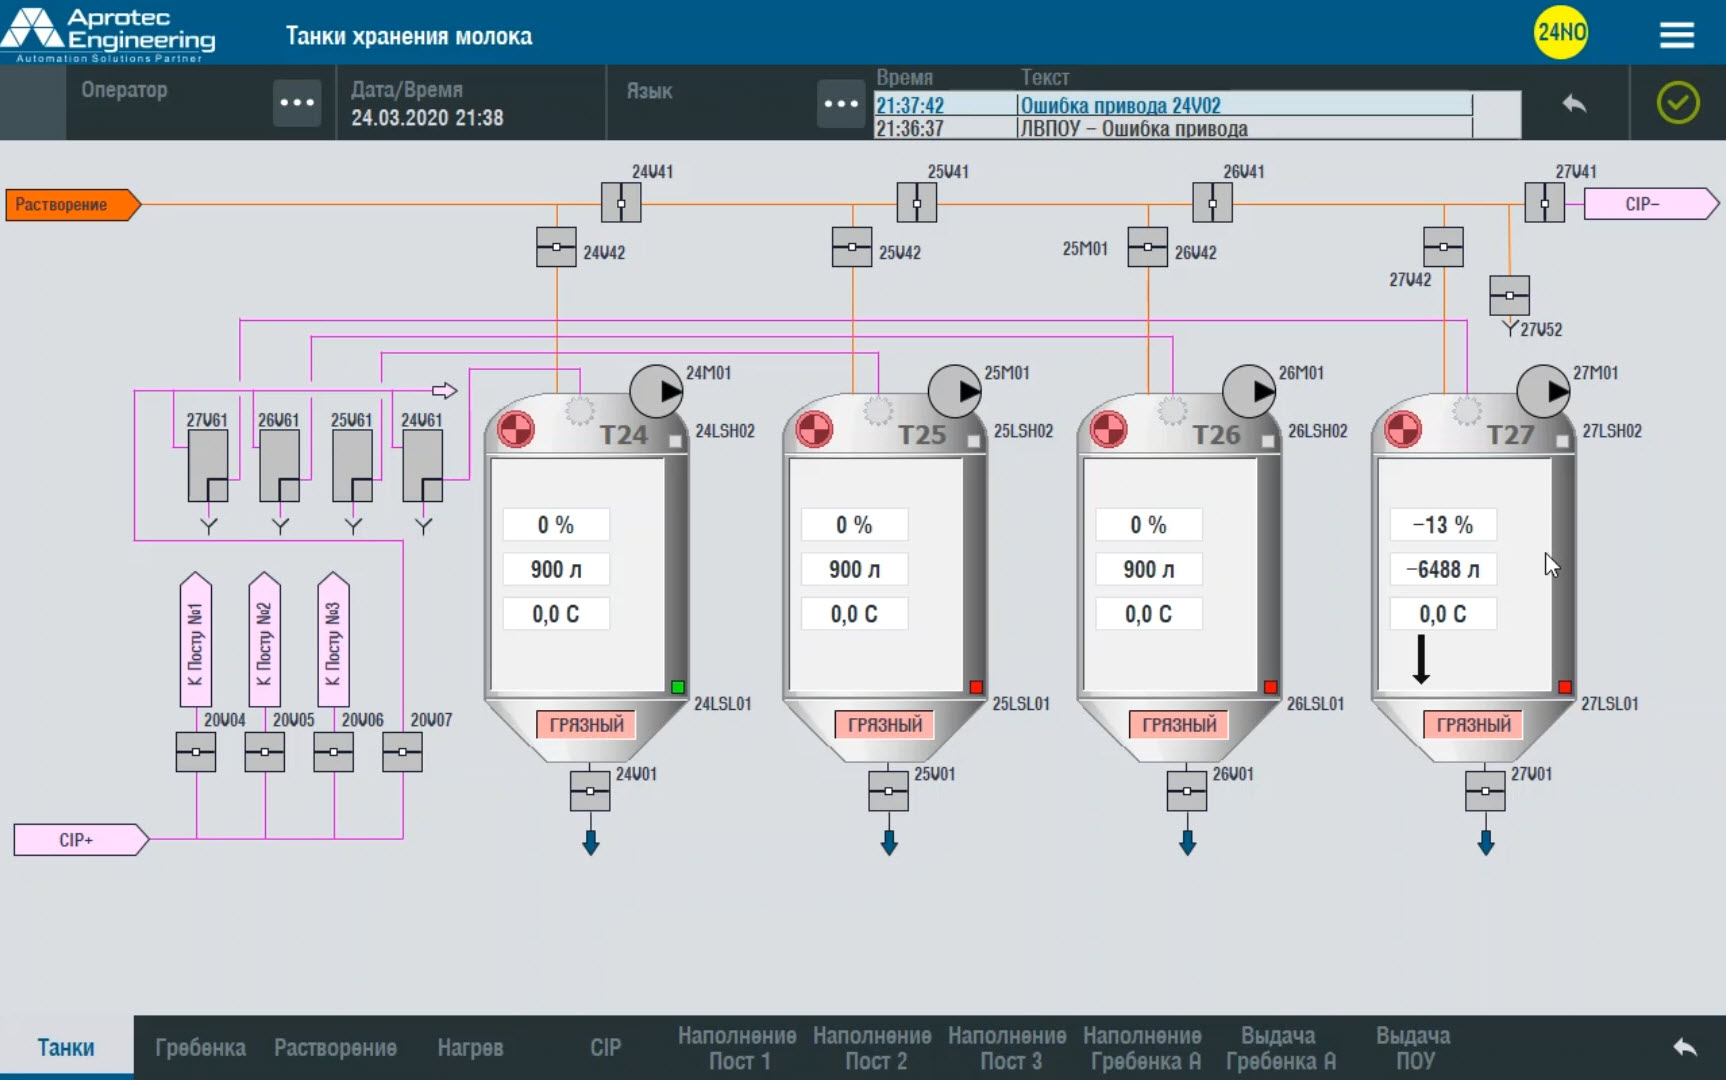This screenshot has height=1080, width=1726.
Task: Switch to the Нагрев screen tab
Action: tap(472, 1047)
